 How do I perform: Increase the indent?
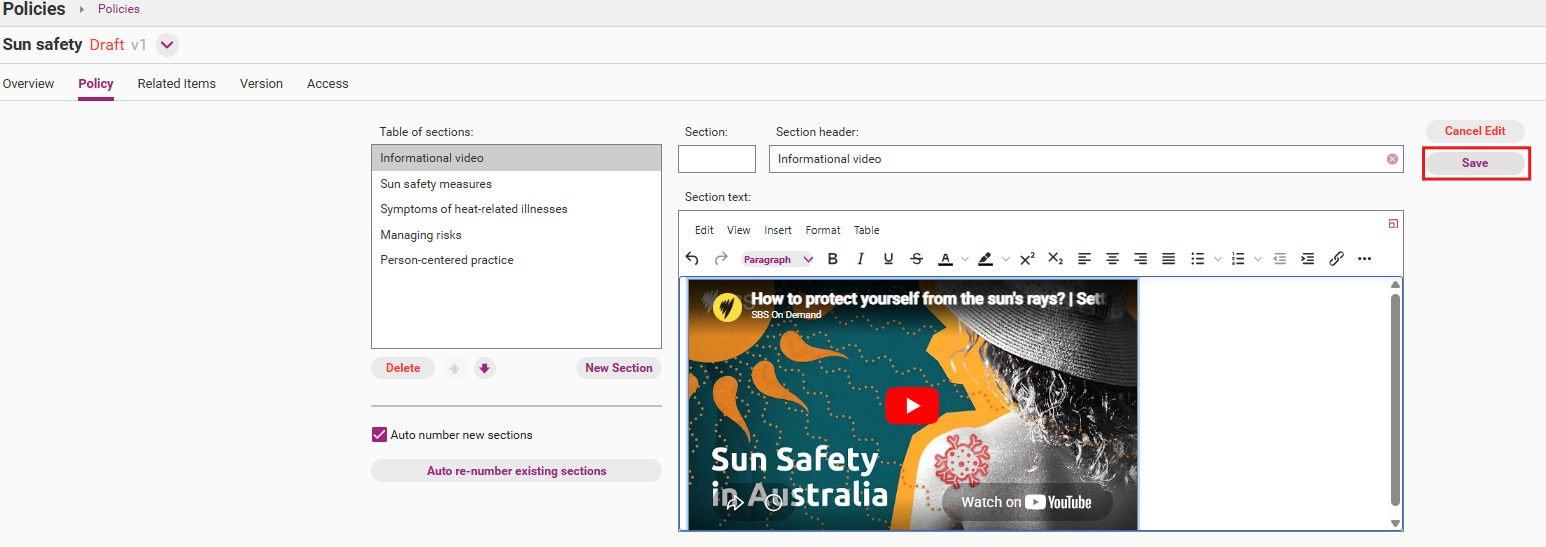pyautogui.click(x=1307, y=259)
